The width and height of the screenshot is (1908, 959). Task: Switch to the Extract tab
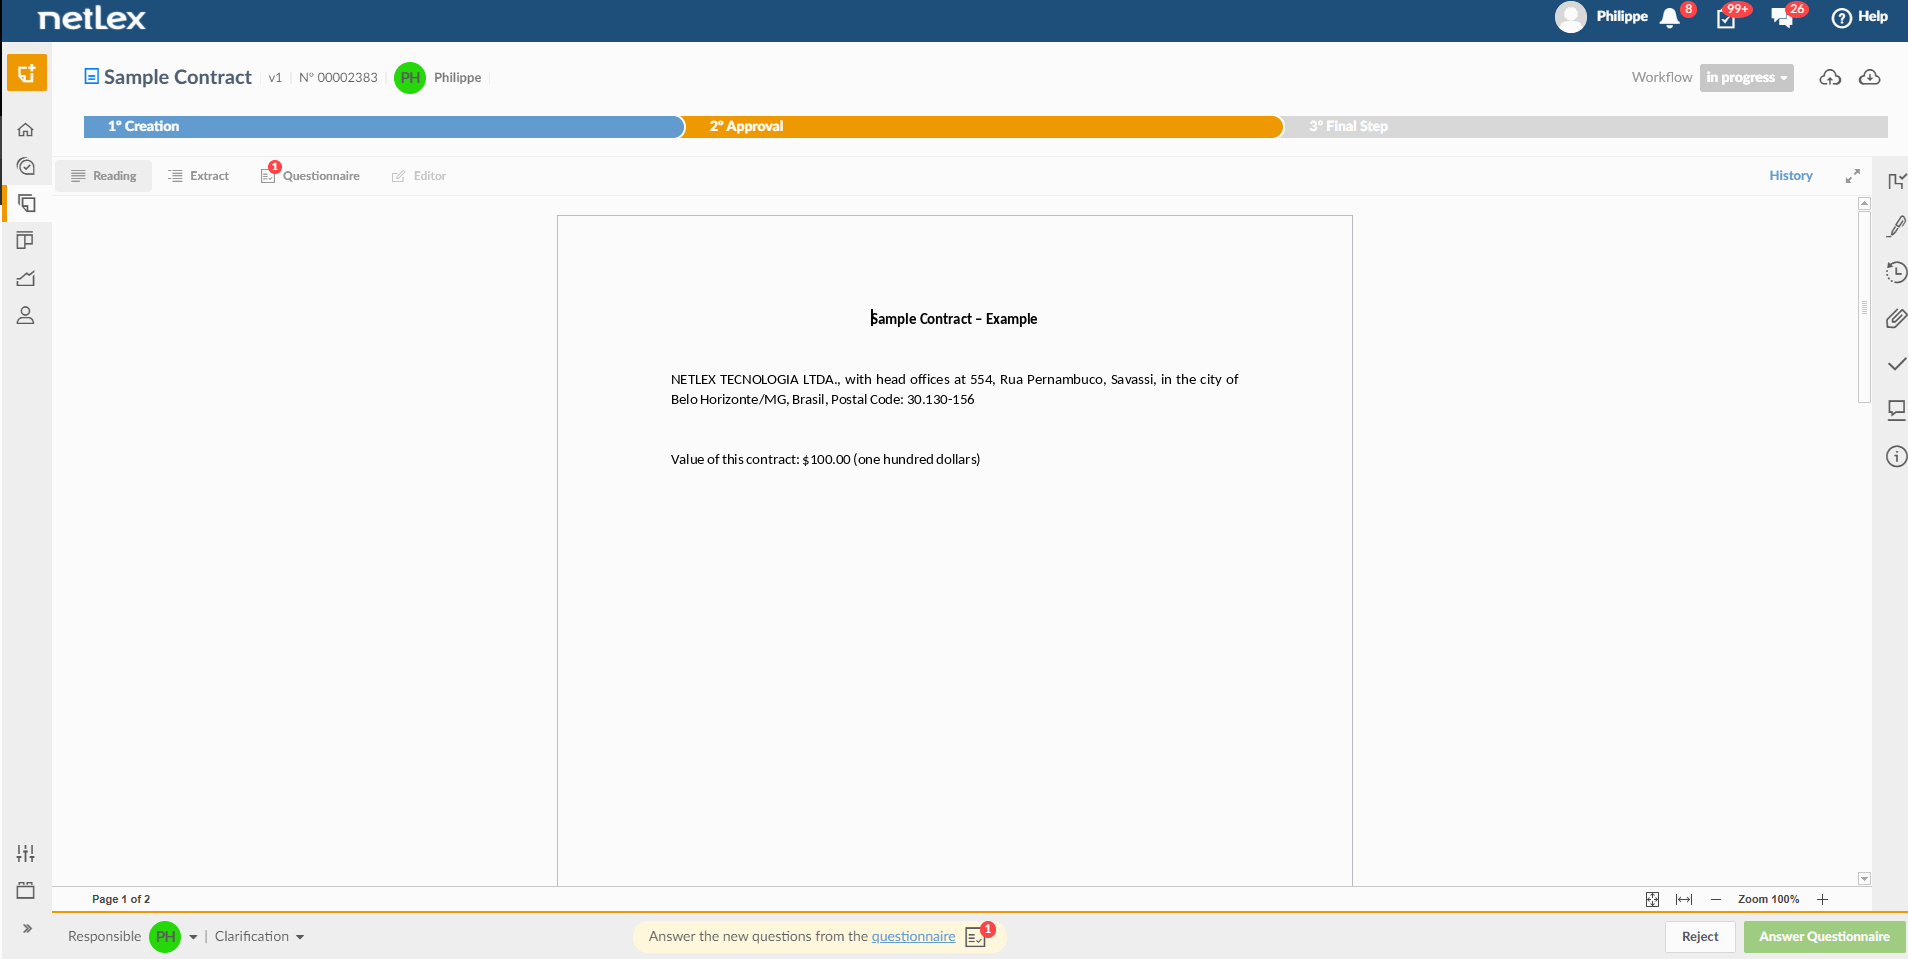tap(199, 176)
